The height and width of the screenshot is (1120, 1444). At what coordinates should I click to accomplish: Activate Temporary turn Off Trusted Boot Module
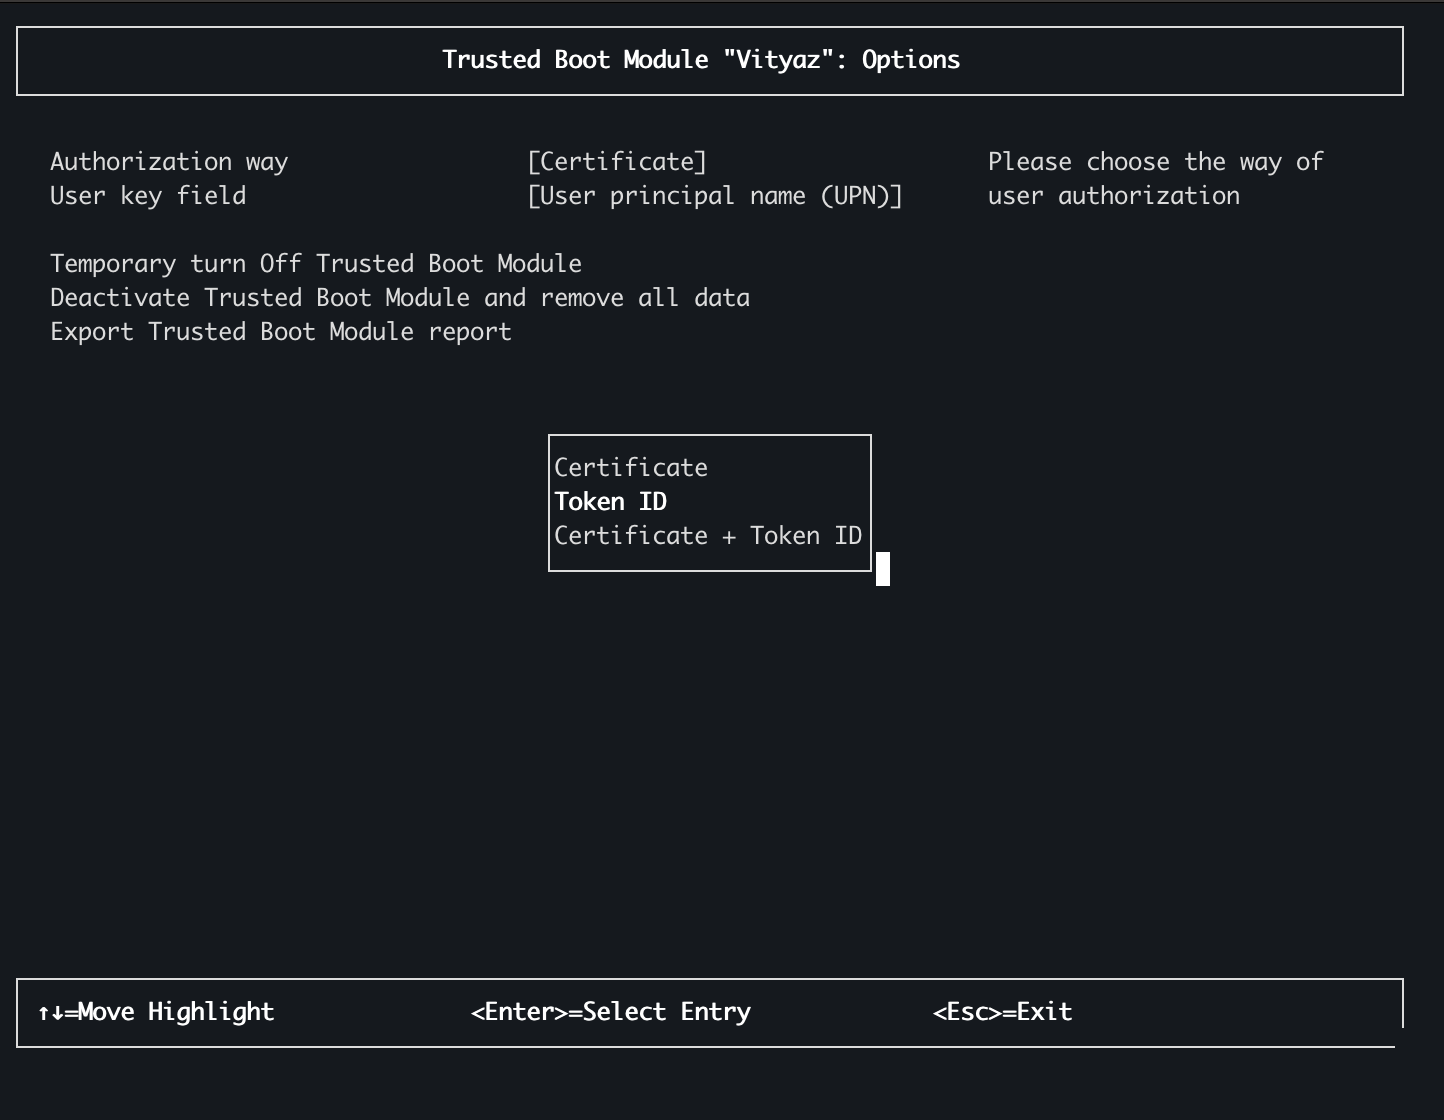(x=316, y=264)
